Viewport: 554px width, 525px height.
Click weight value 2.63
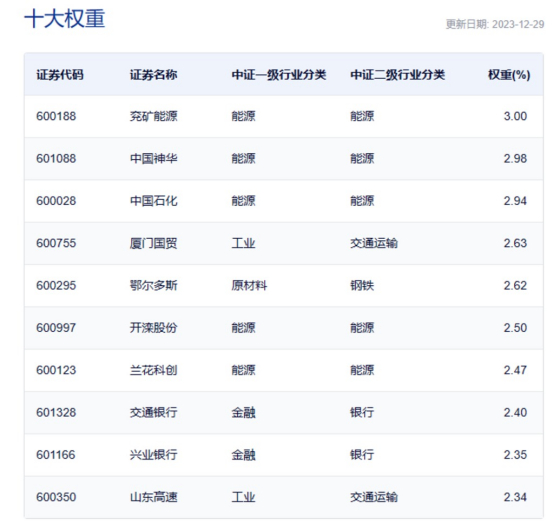coord(515,243)
